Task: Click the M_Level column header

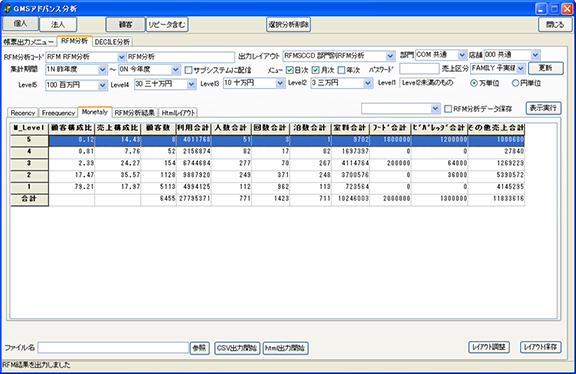Action: (x=29, y=128)
